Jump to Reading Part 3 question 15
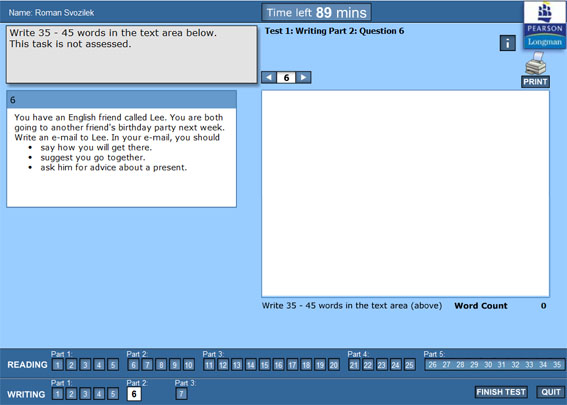This screenshot has height=405, width=567. [264, 365]
